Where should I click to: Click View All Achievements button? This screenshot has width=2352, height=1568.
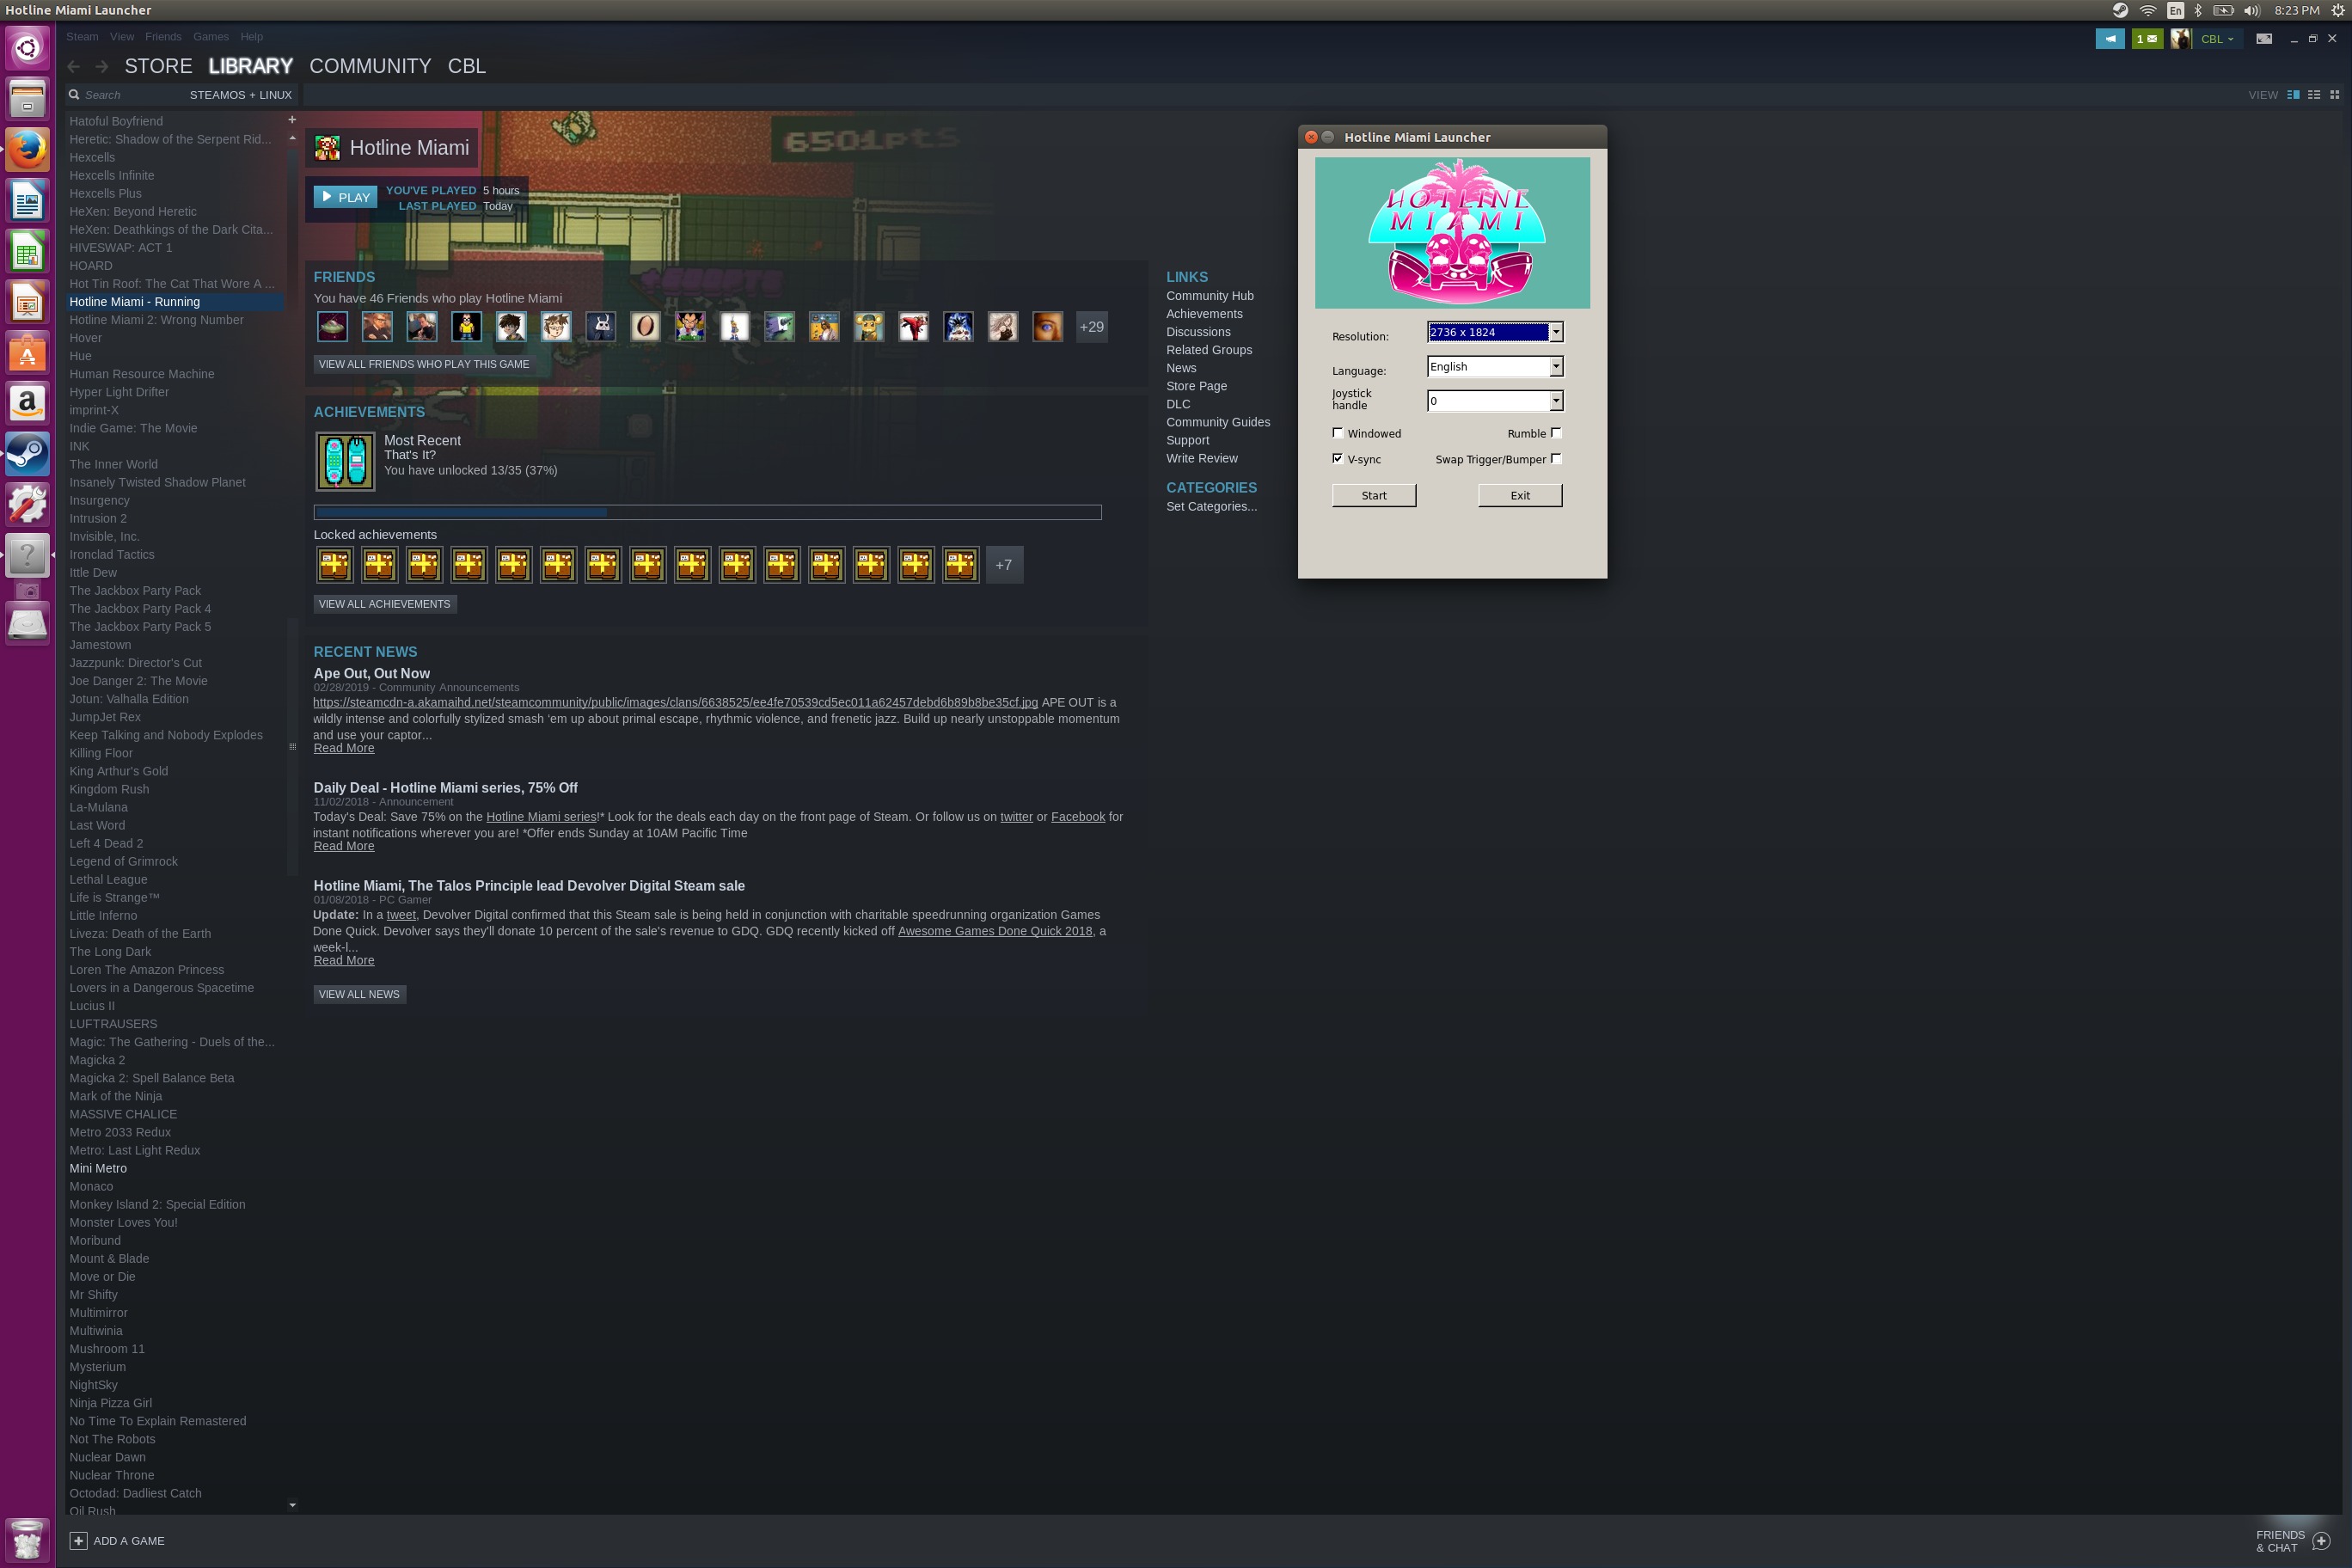pos(385,604)
